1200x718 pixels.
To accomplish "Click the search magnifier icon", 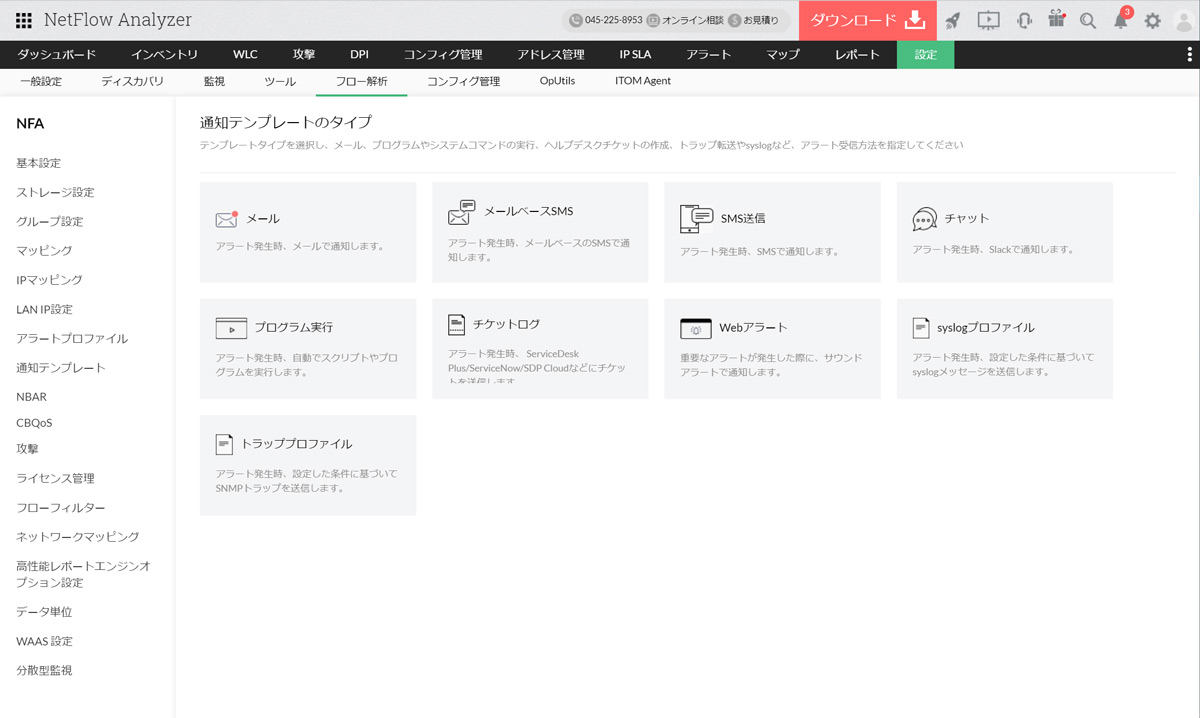I will [x=1088, y=20].
